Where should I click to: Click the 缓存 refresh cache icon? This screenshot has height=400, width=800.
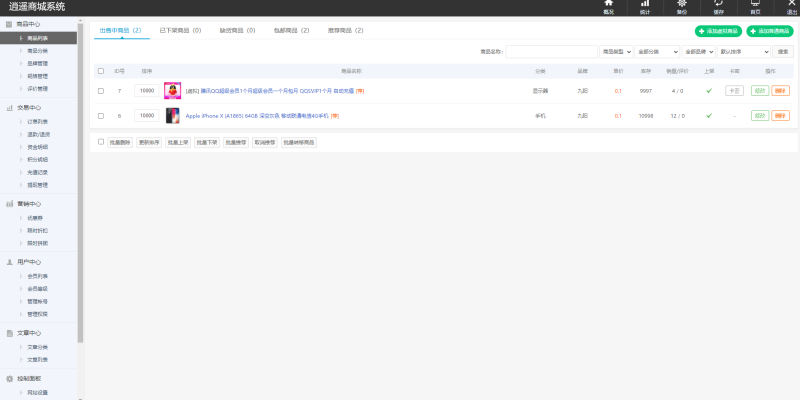coord(718,5)
